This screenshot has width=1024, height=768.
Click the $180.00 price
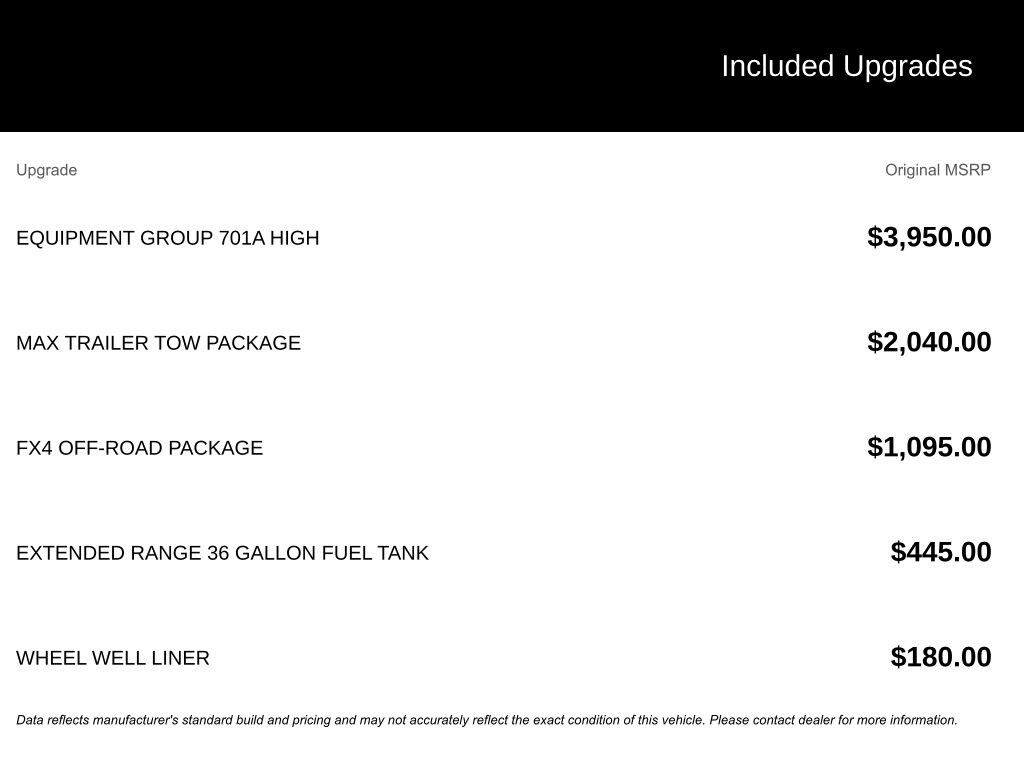point(941,657)
